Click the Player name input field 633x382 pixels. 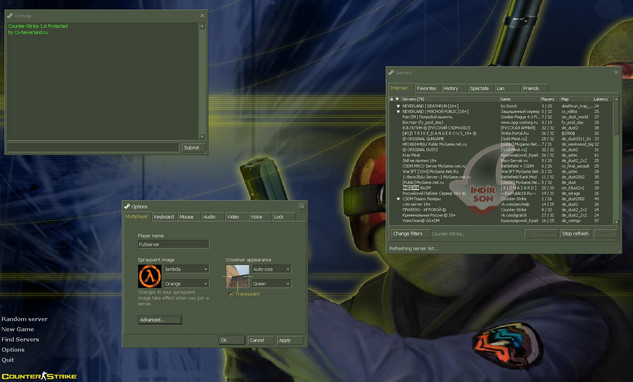(173, 244)
